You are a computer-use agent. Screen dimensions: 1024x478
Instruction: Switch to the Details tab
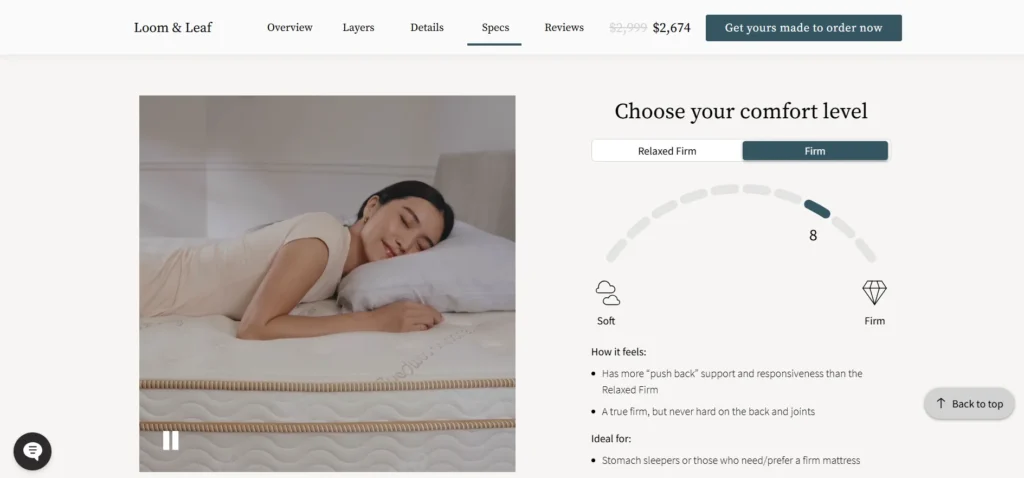(x=427, y=27)
